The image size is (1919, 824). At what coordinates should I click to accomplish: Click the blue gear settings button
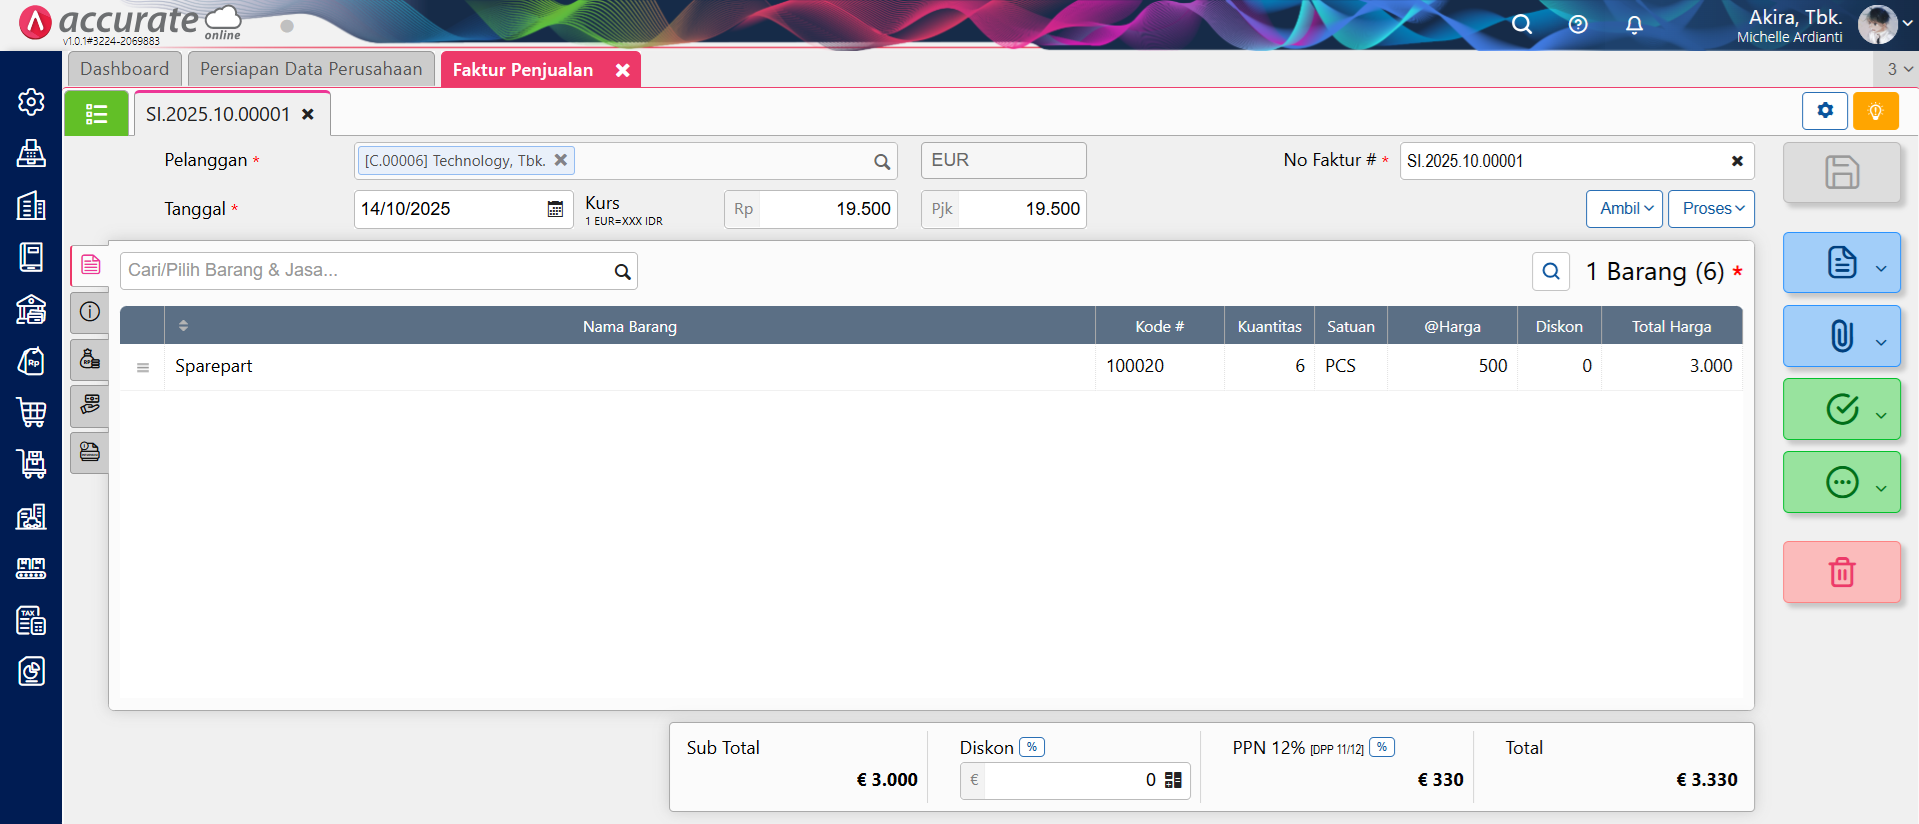1825,111
